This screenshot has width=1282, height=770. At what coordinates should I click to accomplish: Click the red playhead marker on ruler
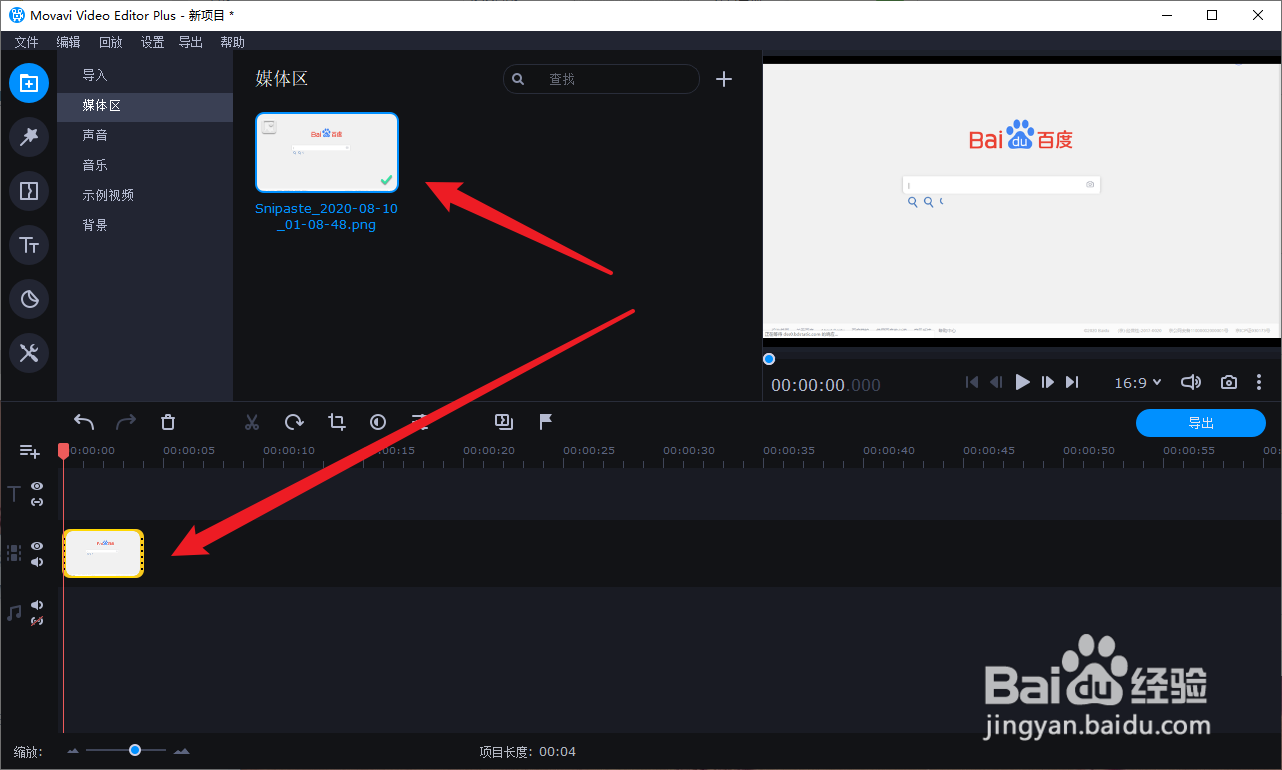coord(63,451)
